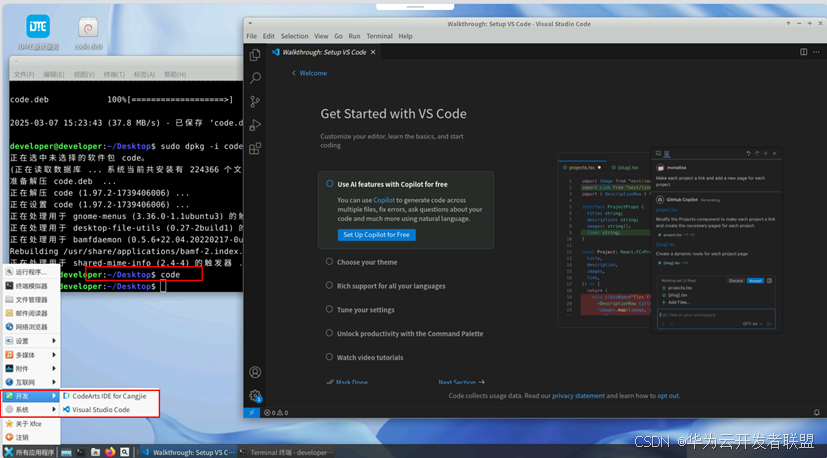Choose 运行程序... in the Xfce menu
Screen dimensions: 827x458
(31, 272)
